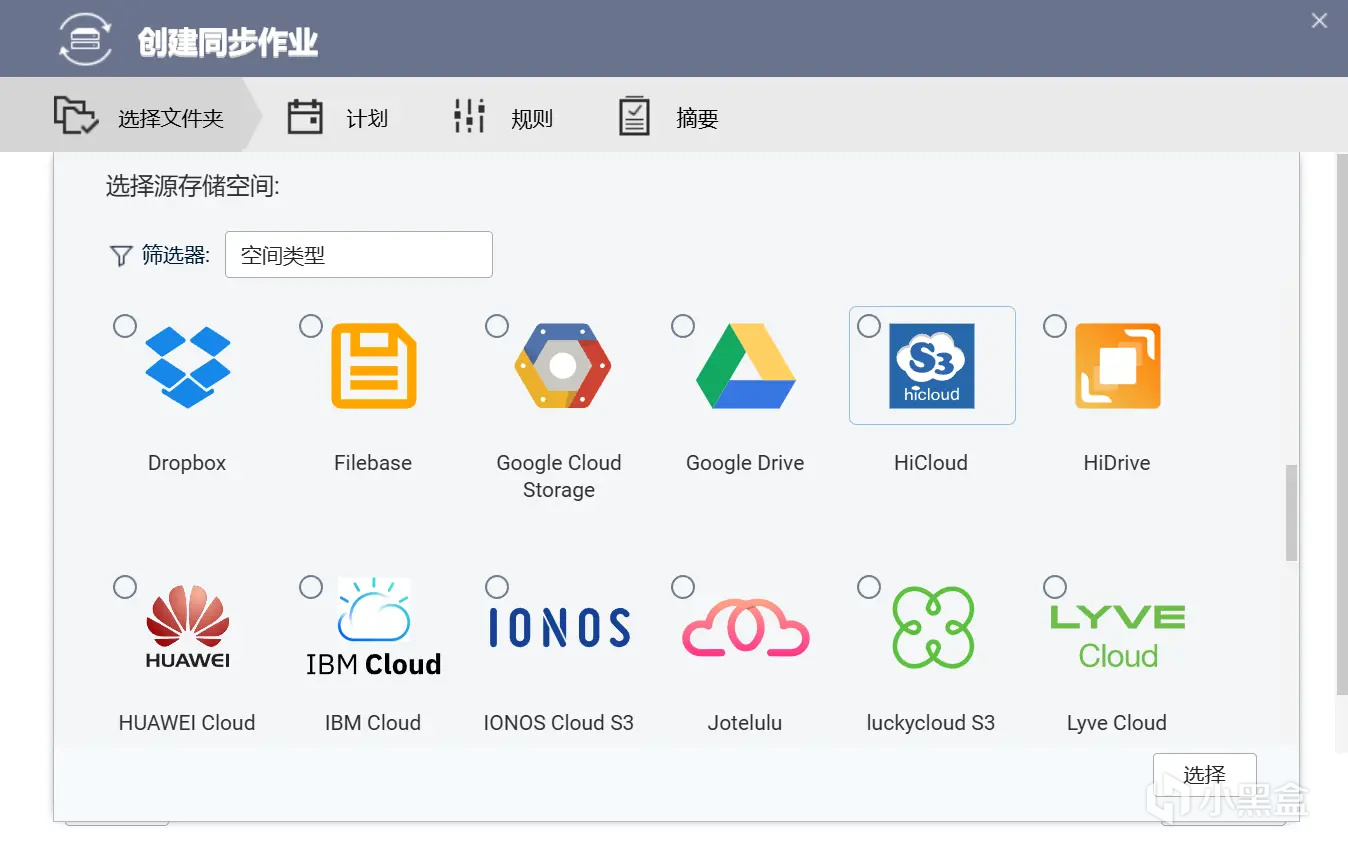
Task: Click the HUAWEI Cloud logo
Action: tap(187, 627)
